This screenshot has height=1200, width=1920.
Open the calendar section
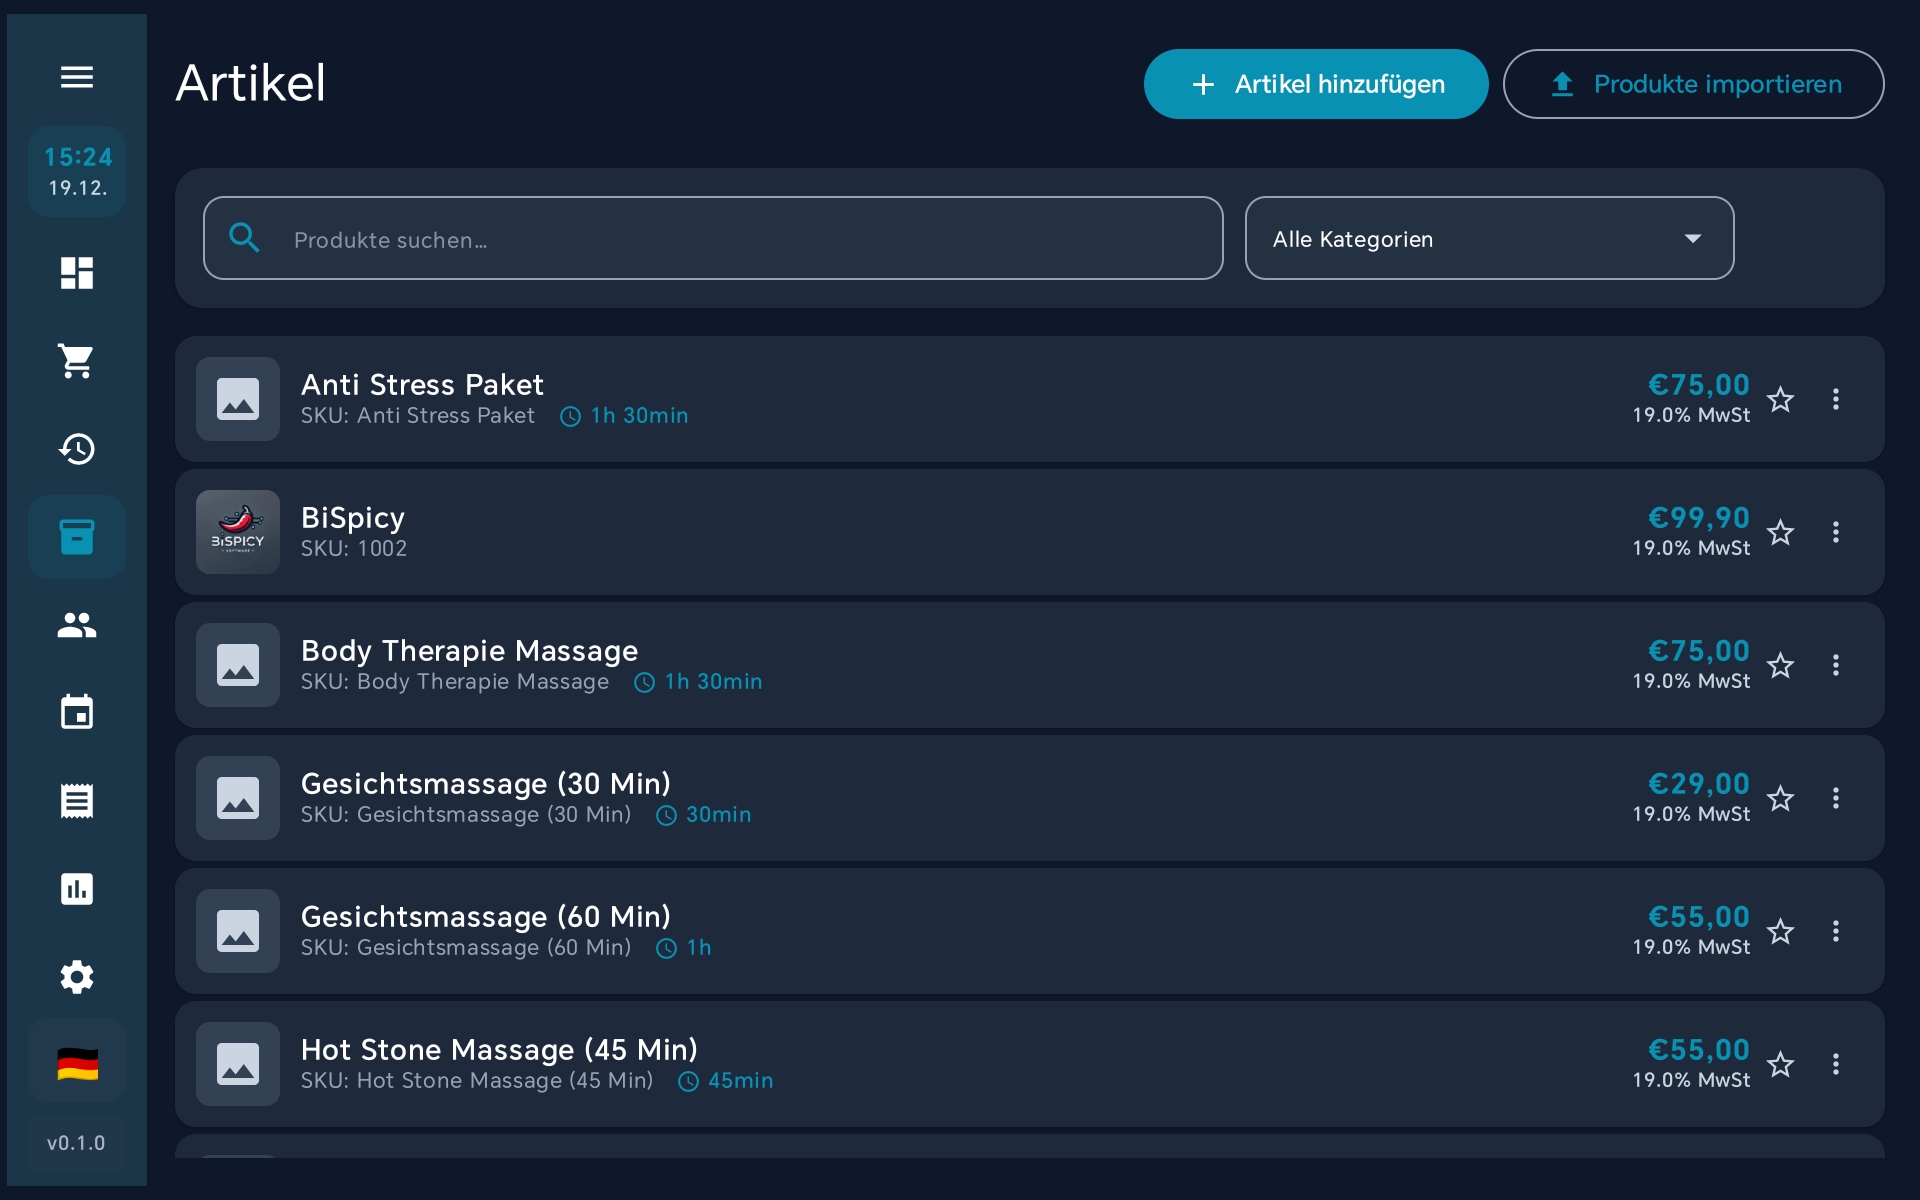pos(76,712)
